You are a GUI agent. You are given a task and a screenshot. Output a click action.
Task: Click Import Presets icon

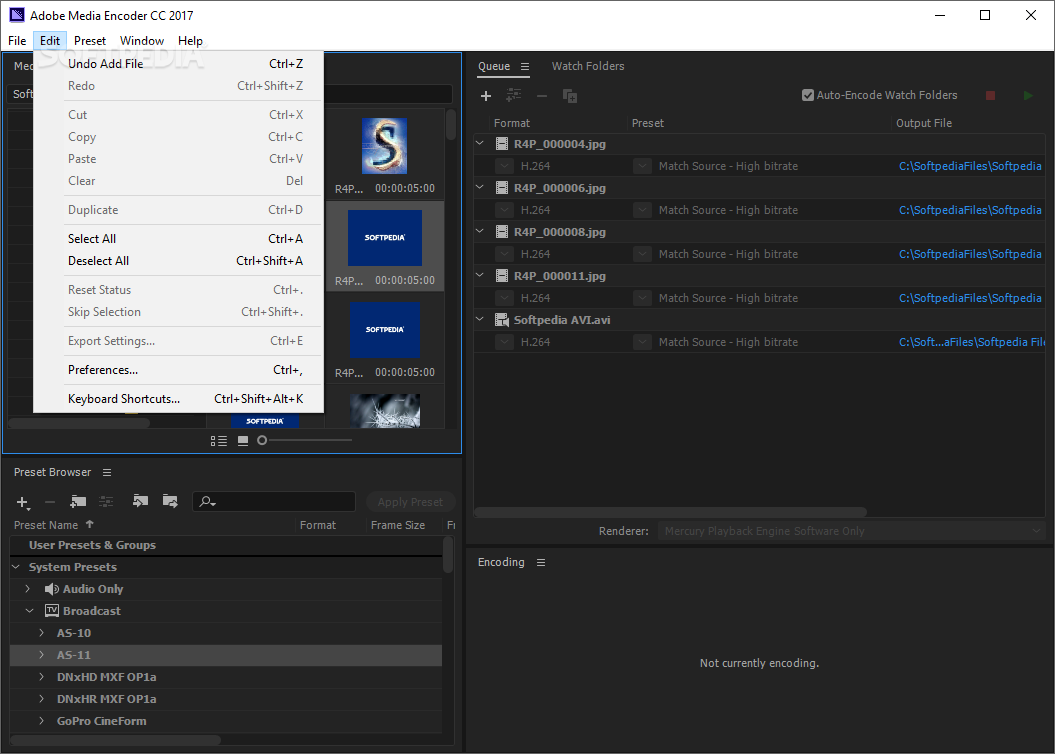coord(140,501)
